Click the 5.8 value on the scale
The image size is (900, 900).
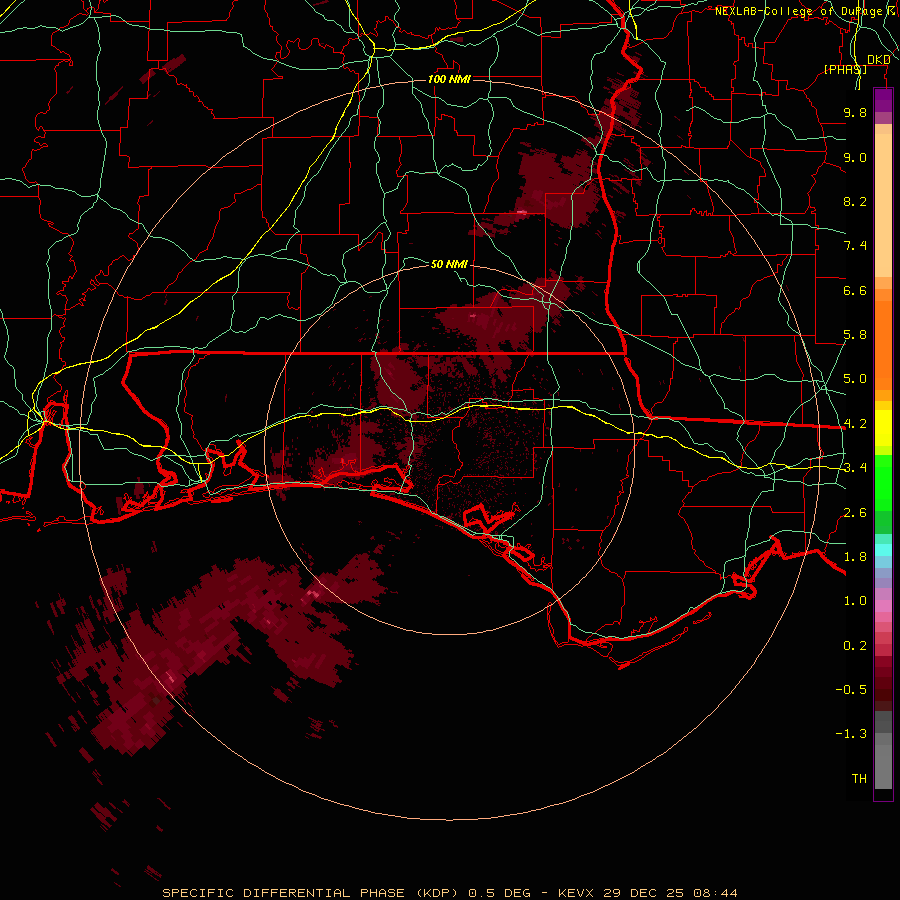(855, 335)
